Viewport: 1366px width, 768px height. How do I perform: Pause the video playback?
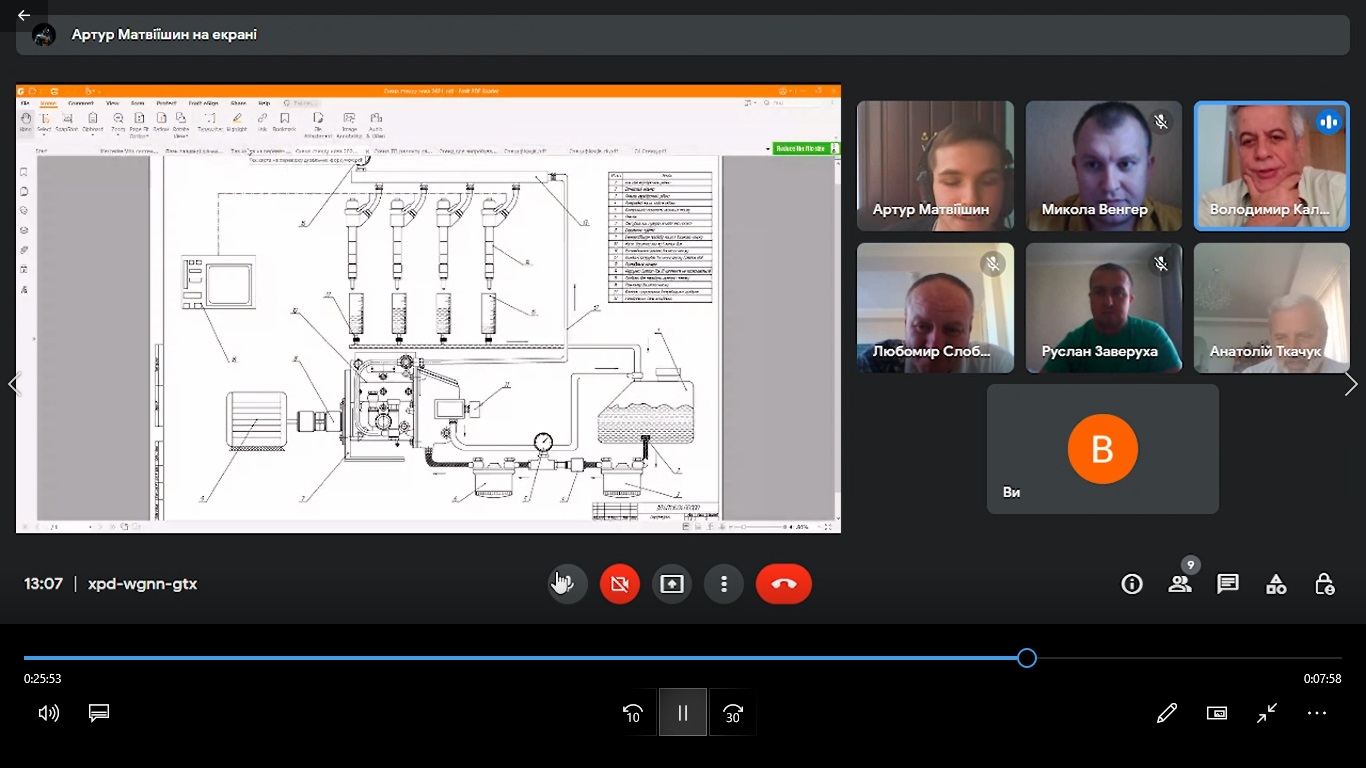pos(683,713)
